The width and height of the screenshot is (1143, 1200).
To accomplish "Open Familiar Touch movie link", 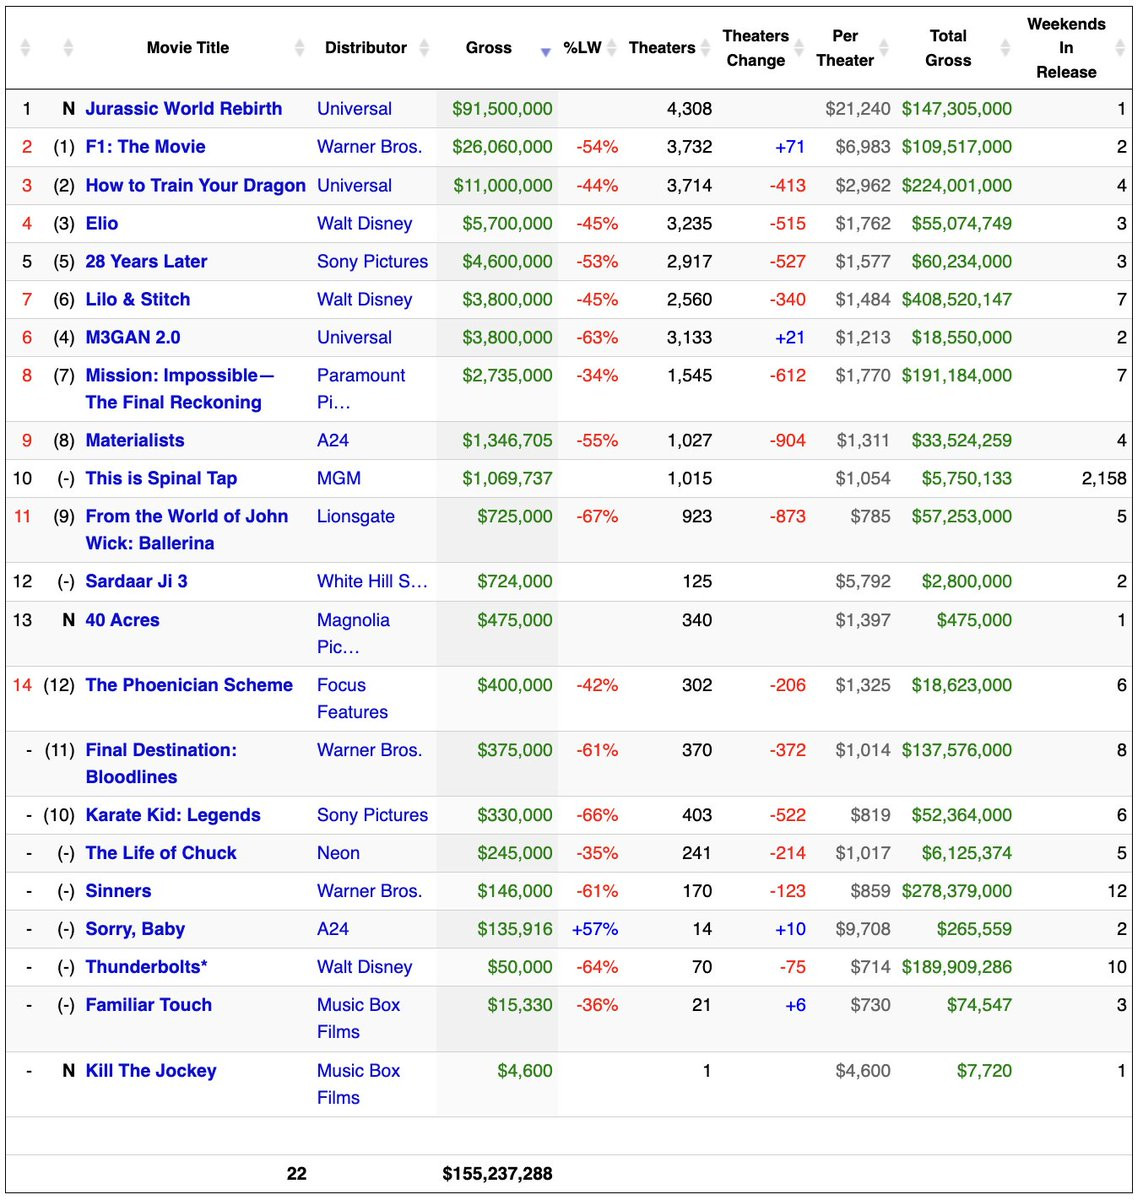I will click(x=149, y=1005).
